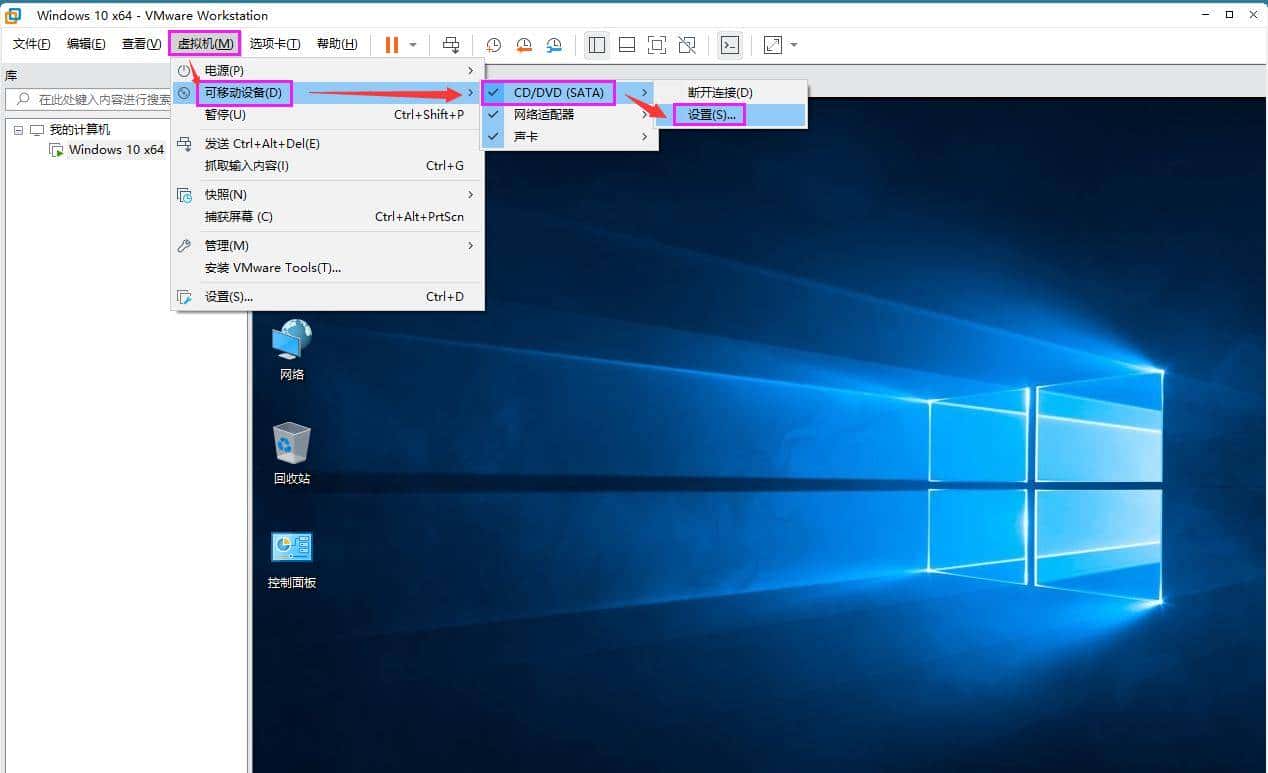The height and width of the screenshot is (773, 1268).
Task: Click the disc icon beside 可移动设备(D)
Action: pos(184,93)
